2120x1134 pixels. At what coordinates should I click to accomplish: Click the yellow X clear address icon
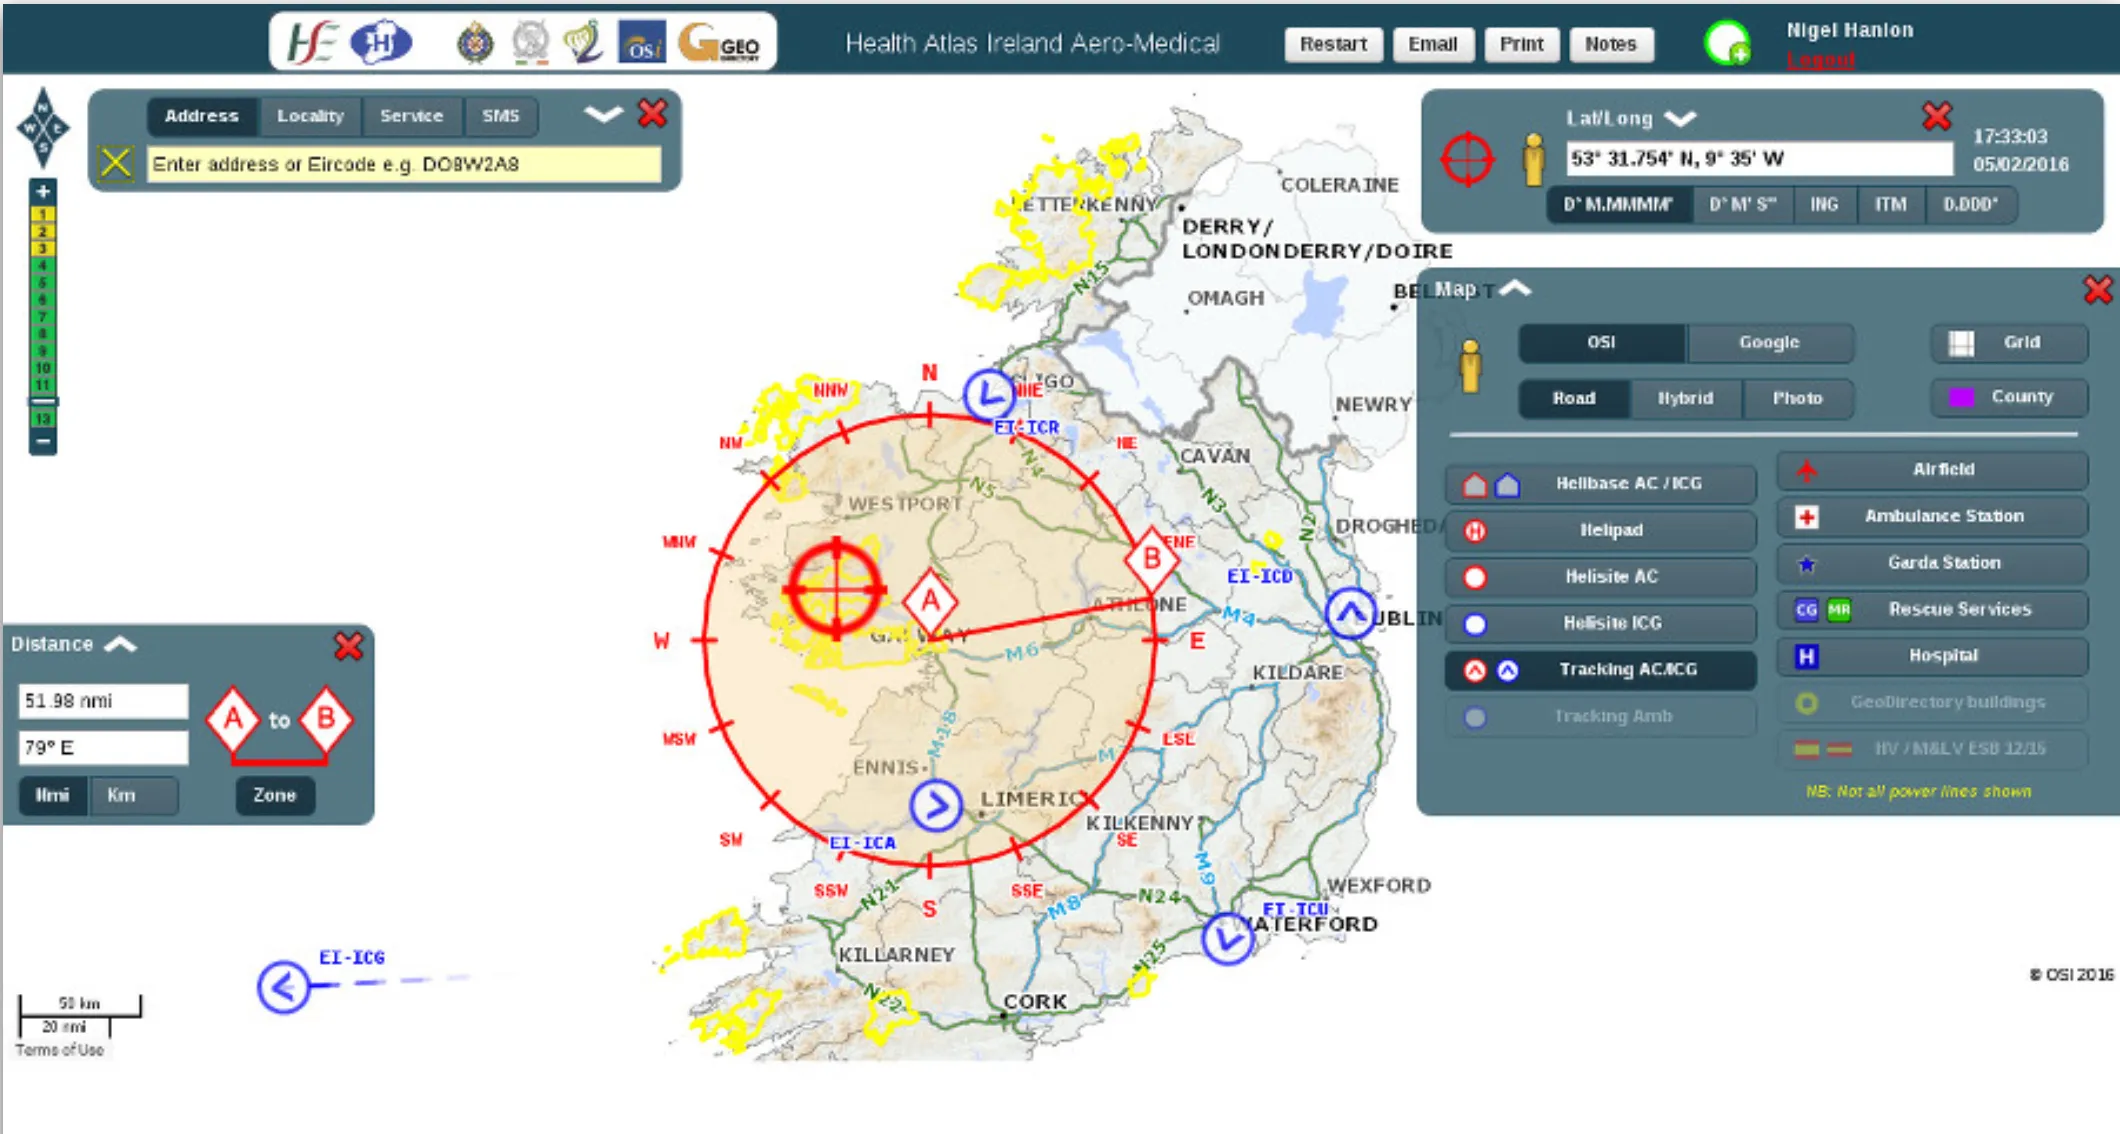point(116,162)
